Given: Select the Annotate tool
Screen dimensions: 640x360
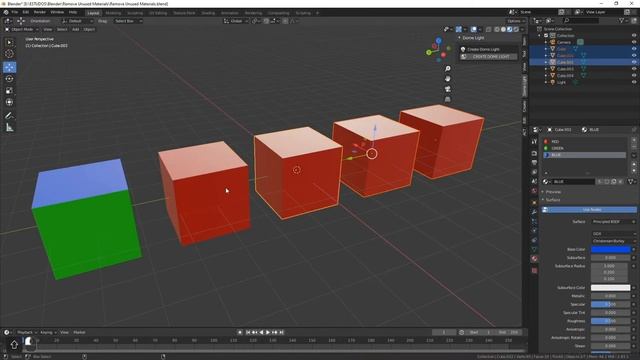Looking at the screenshot, I should pos(9,116).
